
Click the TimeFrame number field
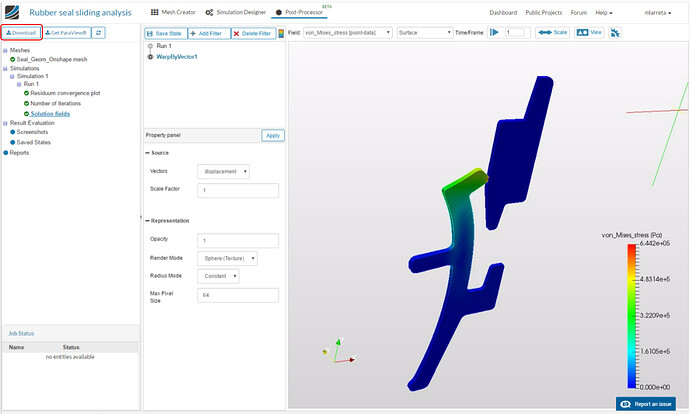tap(515, 32)
